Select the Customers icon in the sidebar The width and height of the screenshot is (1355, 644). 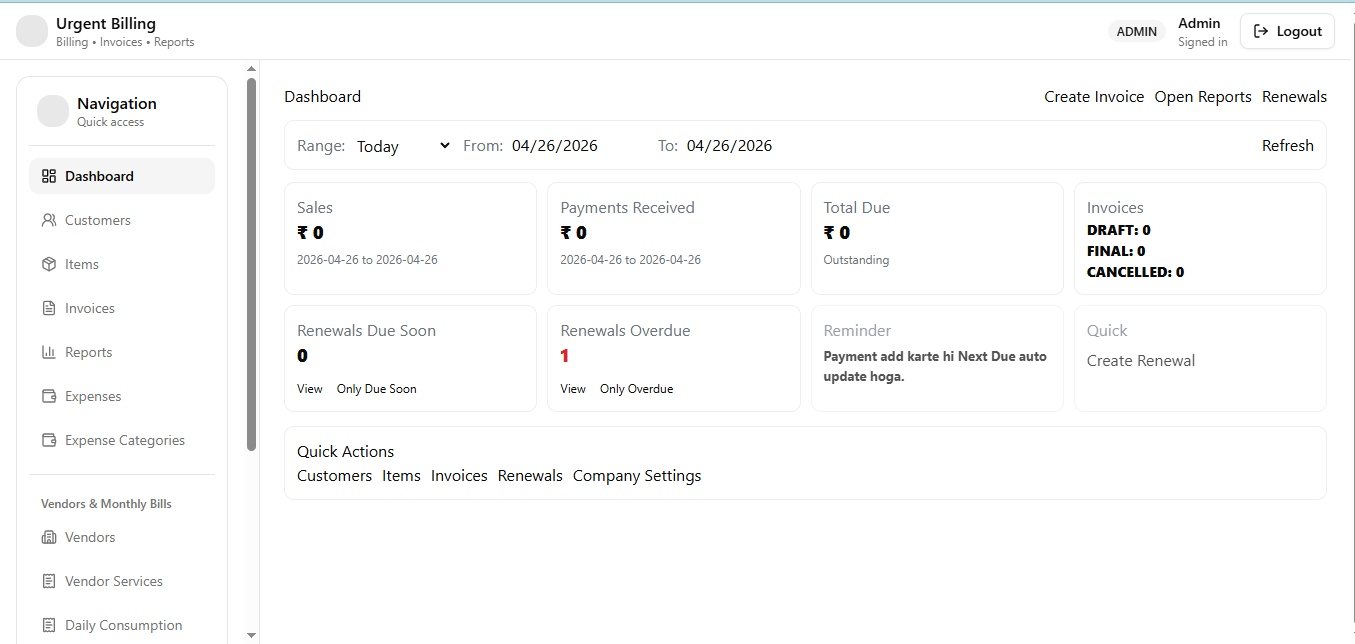point(48,220)
